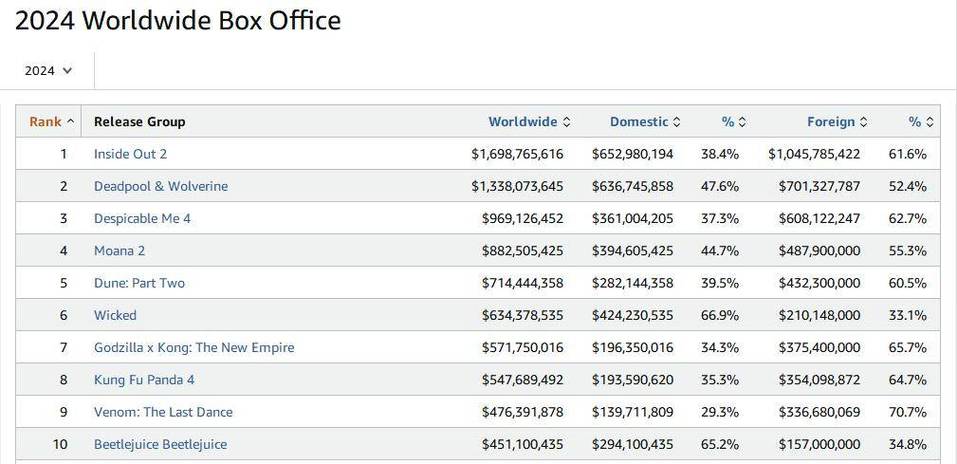The image size is (957, 464).
Task: Open Venom: The Last Dance link
Action: (163, 412)
